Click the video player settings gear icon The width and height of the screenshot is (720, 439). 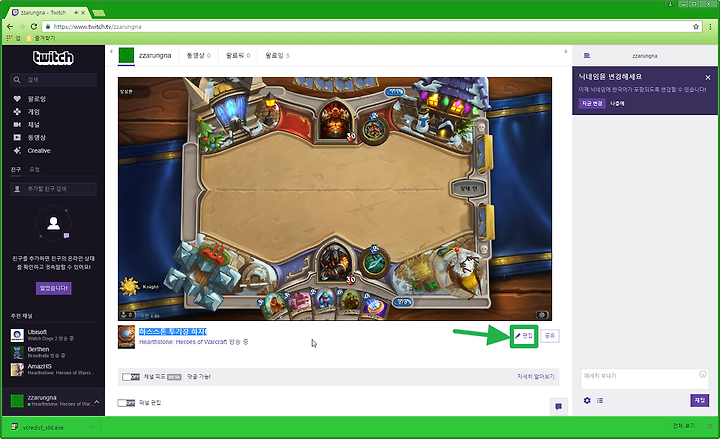click(542, 315)
